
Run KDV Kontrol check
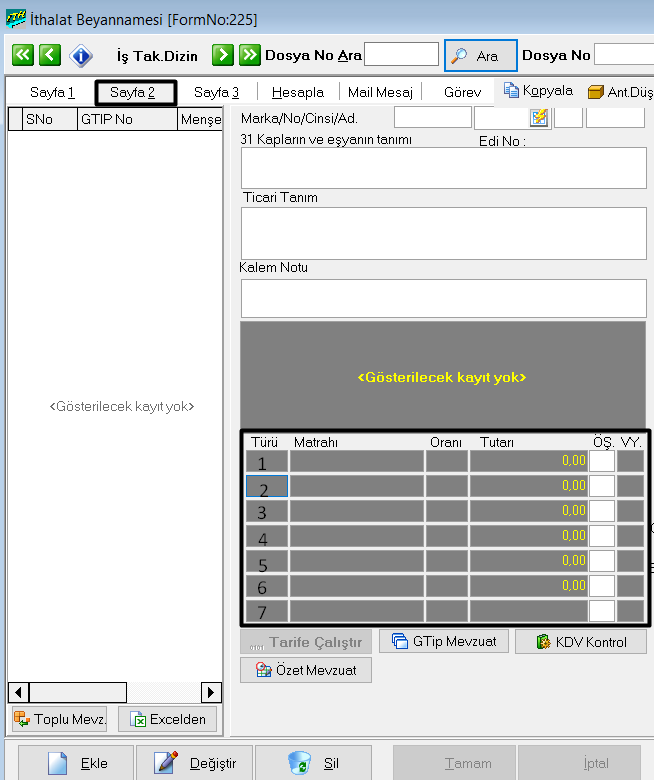[581, 642]
